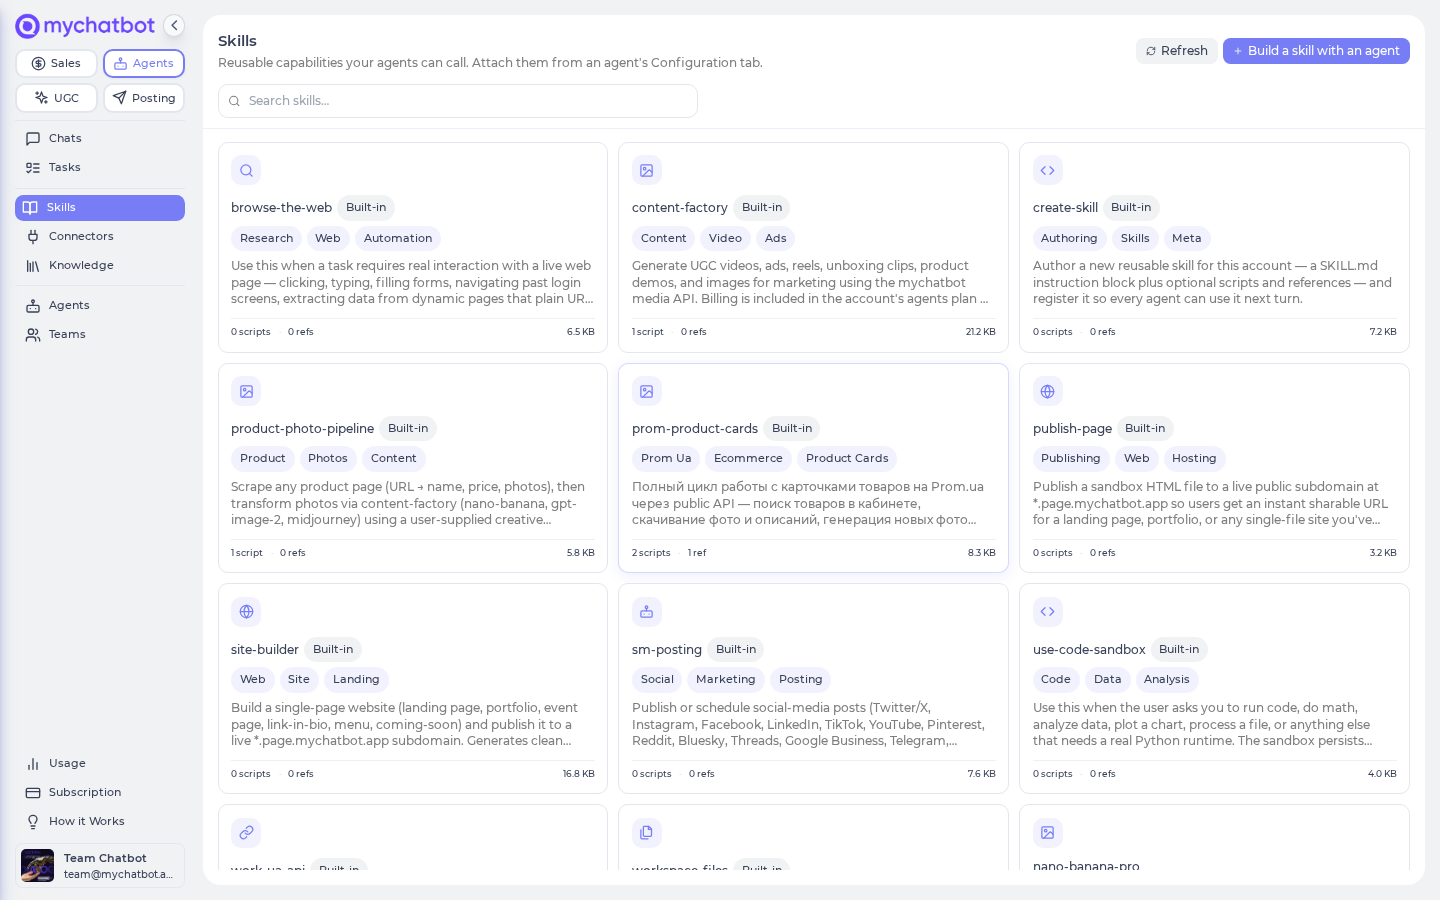Click the Subscription card icon

pyautogui.click(x=33, y=793)
